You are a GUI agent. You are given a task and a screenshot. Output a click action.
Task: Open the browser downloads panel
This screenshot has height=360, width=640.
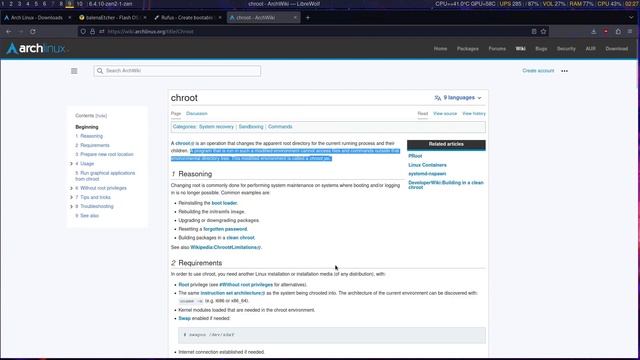coord(594,31)
